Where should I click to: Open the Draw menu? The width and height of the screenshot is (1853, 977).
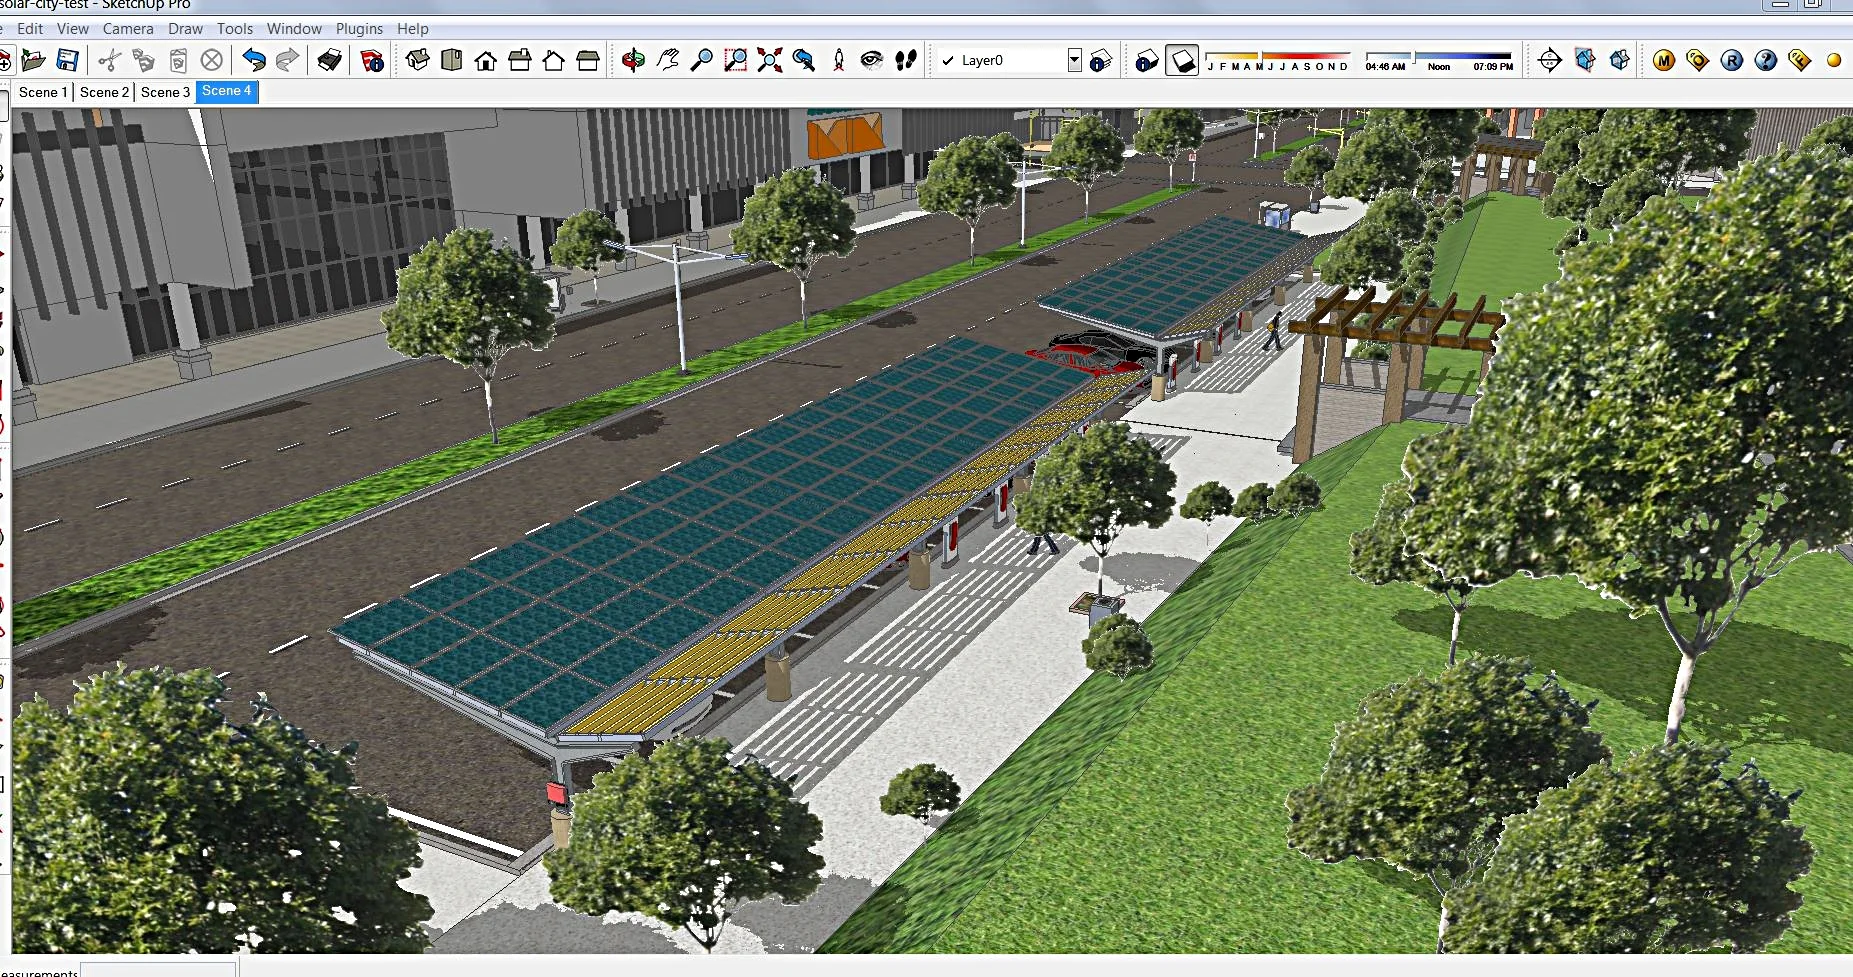[185, 29]
